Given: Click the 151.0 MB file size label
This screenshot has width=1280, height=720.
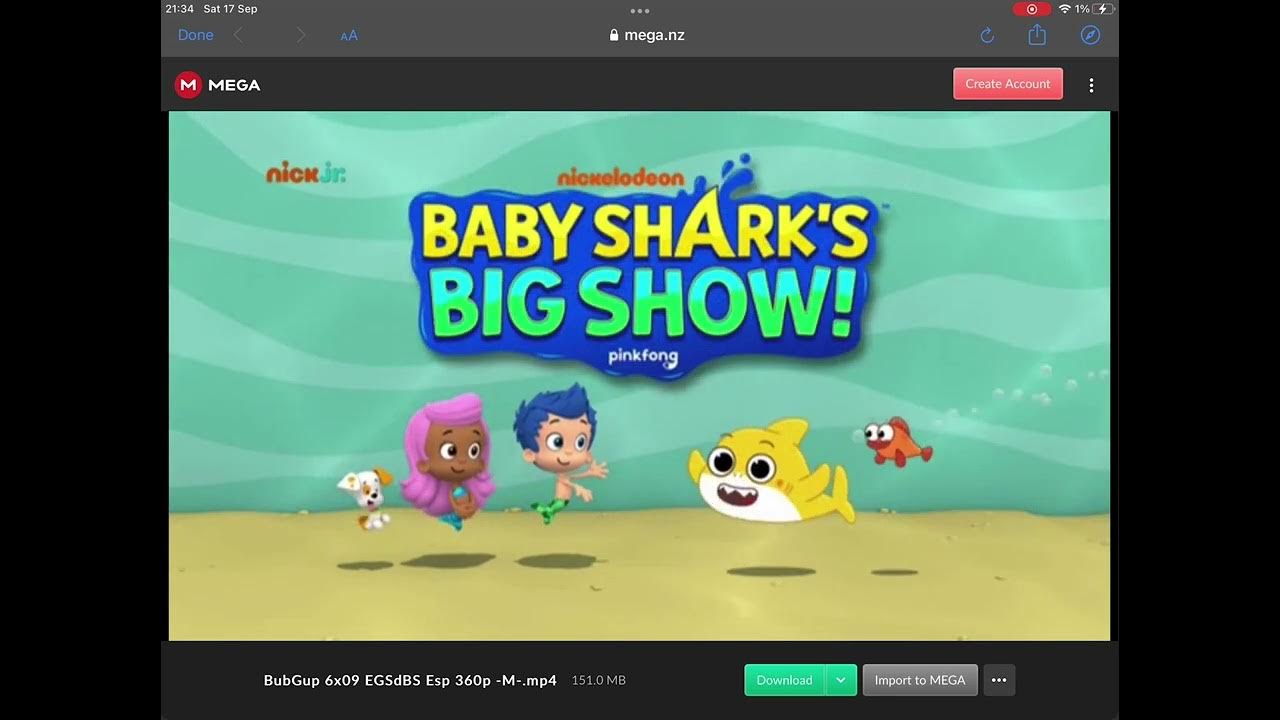Looking at the screenshot, I should pyautogui.click(x=598, y=680).
